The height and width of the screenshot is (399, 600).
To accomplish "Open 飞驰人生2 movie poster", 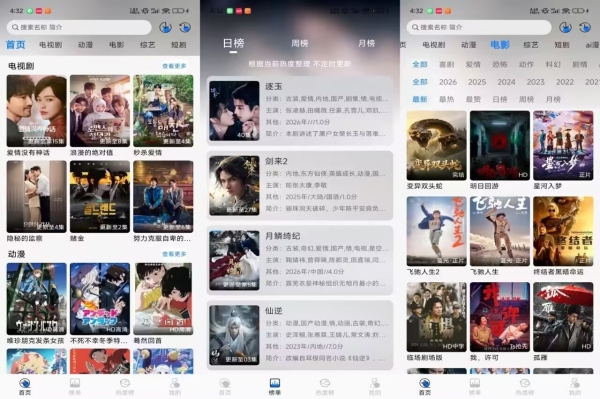I will pyautogui.click(x=437, y=231).
